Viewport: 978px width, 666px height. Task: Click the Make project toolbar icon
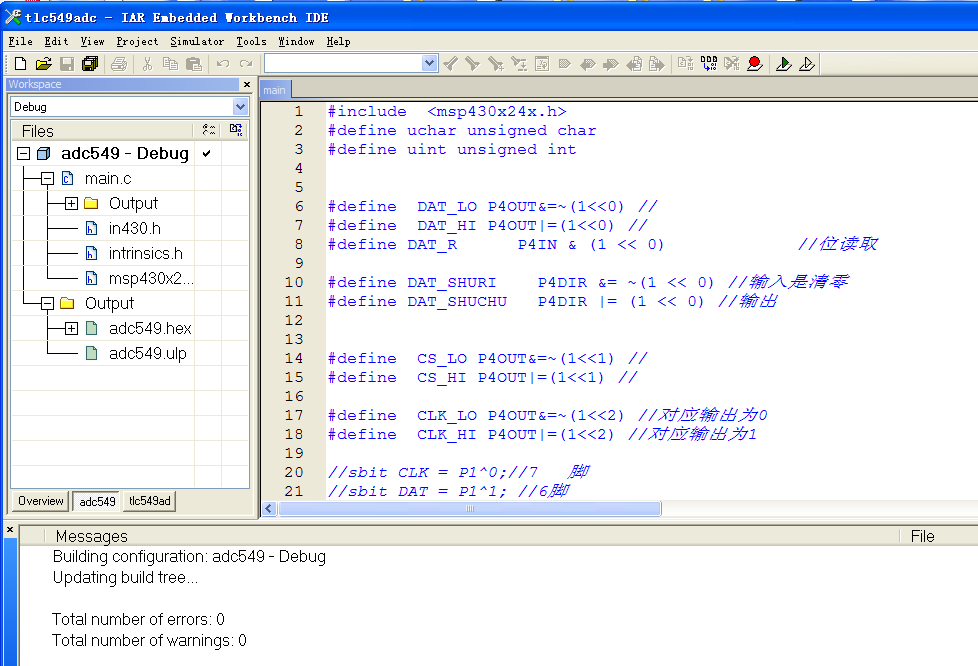click(x=710, y=63)
